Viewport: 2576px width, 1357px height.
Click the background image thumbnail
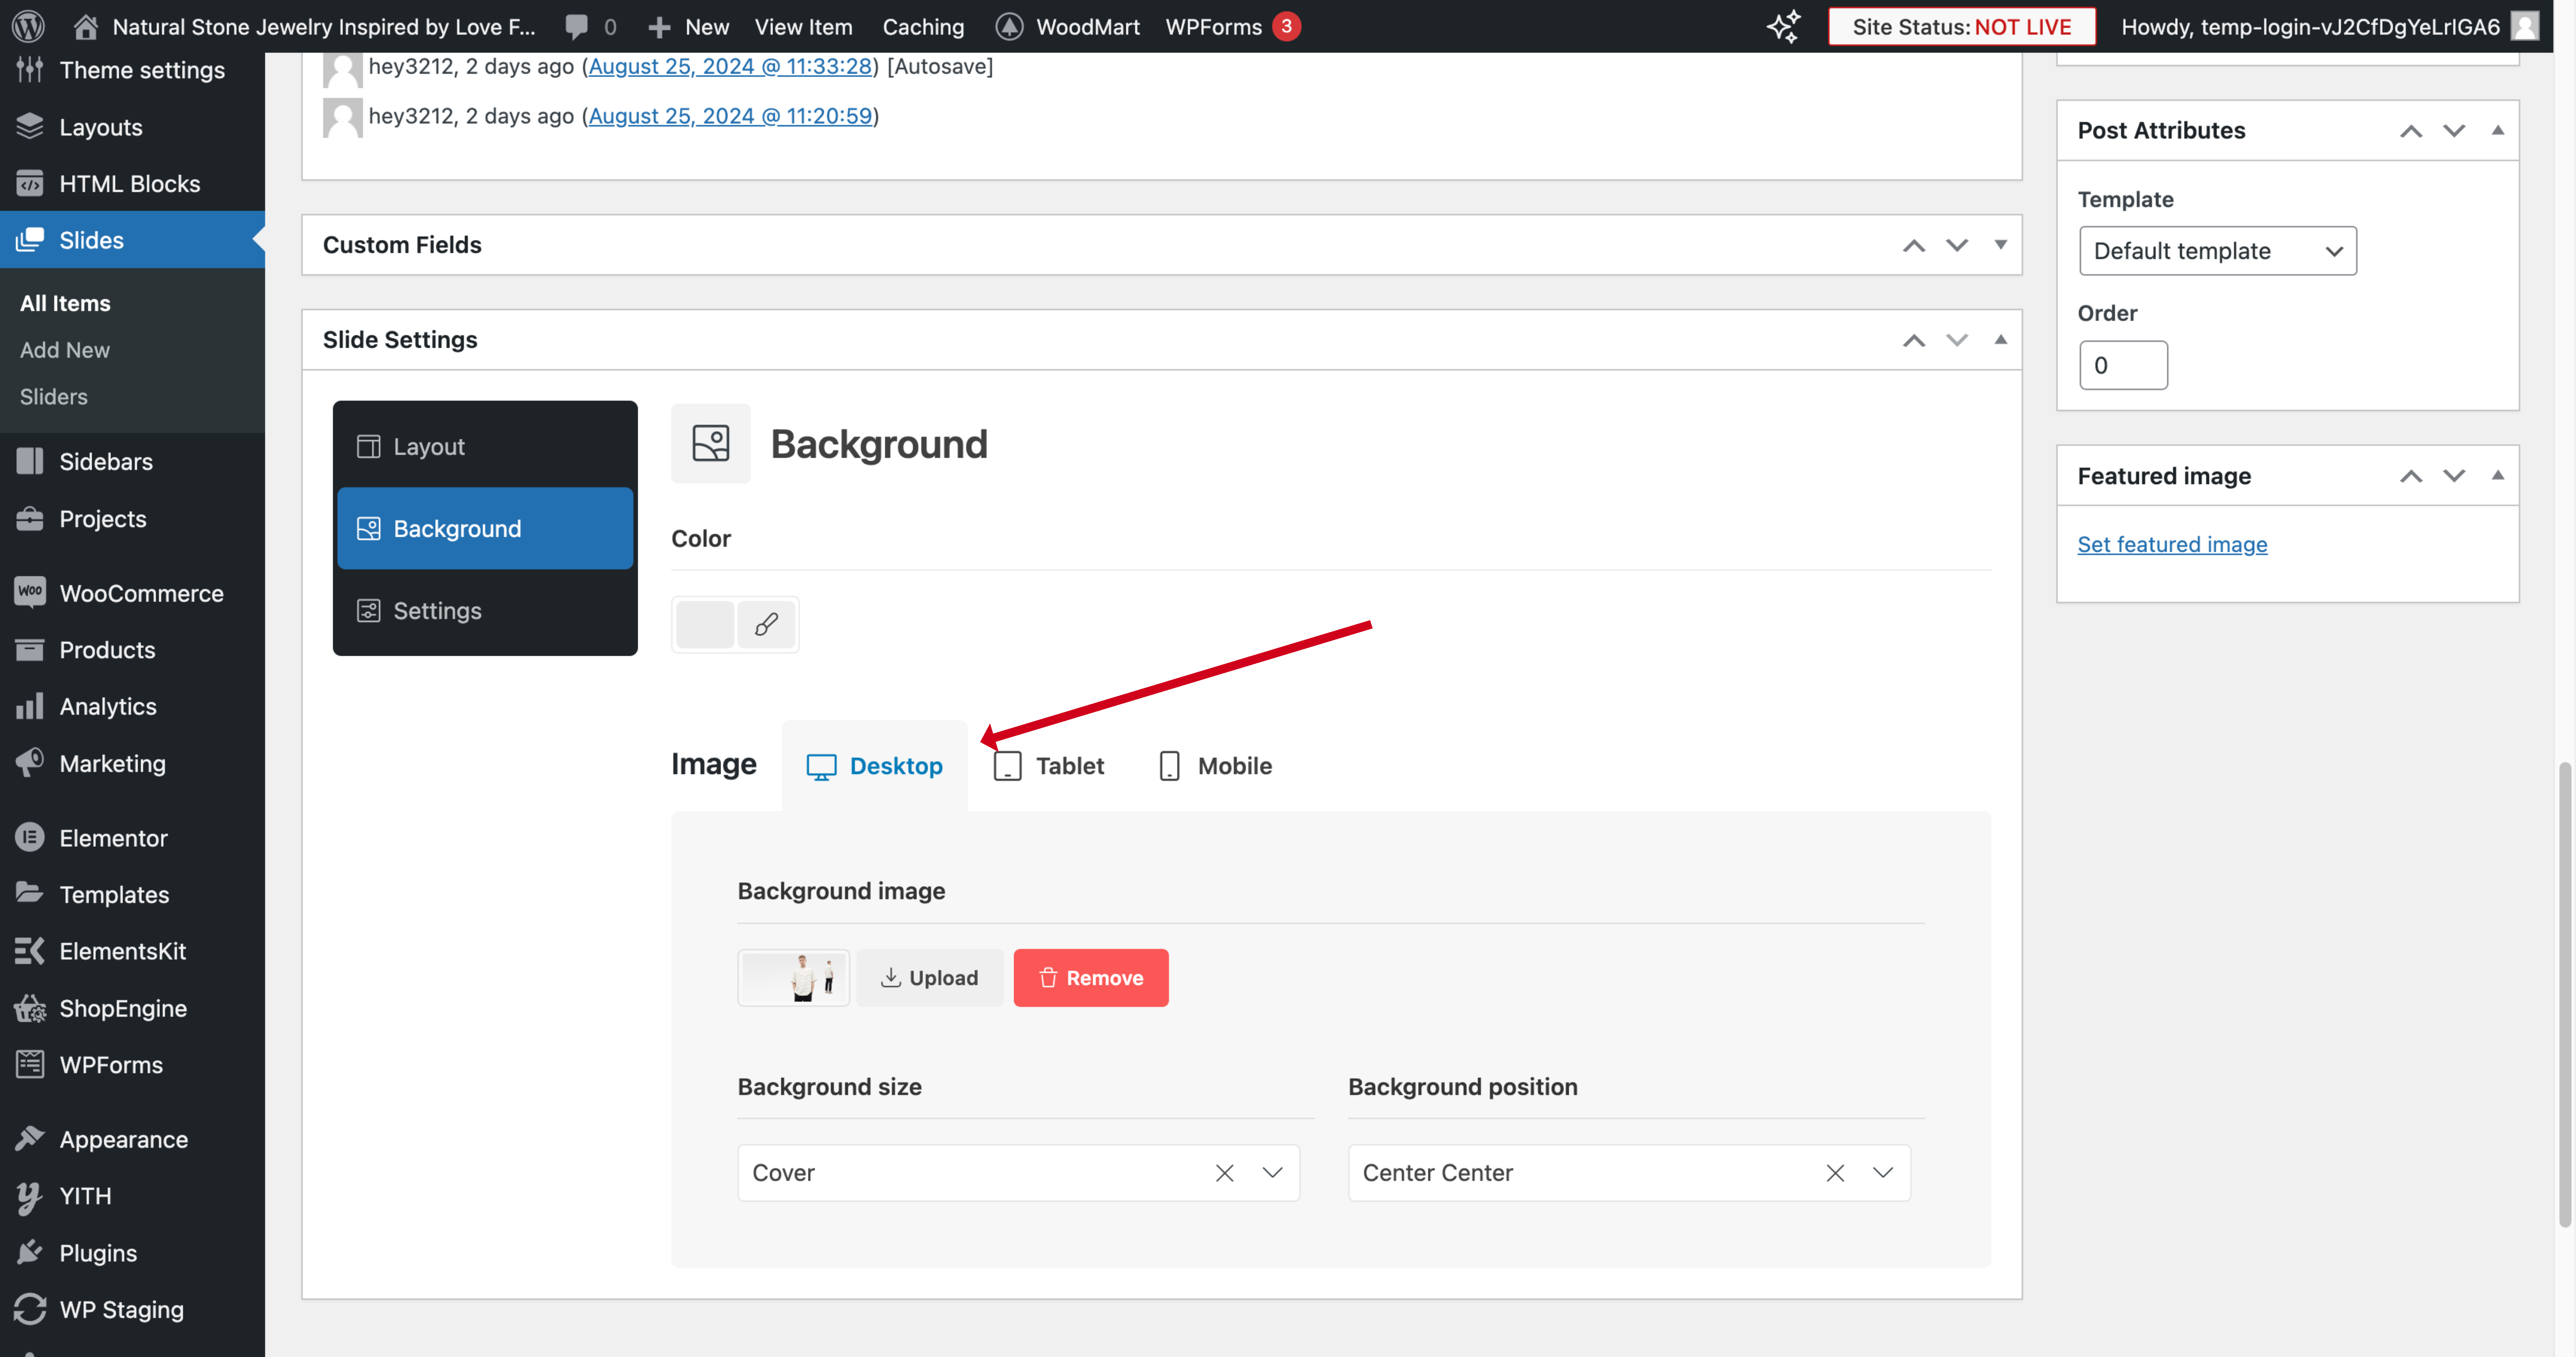pos(794,978)
